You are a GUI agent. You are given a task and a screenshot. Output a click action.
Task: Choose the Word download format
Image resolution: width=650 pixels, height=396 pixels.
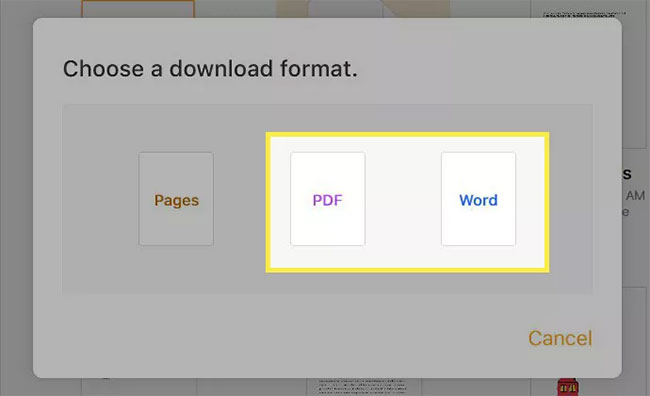[x=478, y=199]
